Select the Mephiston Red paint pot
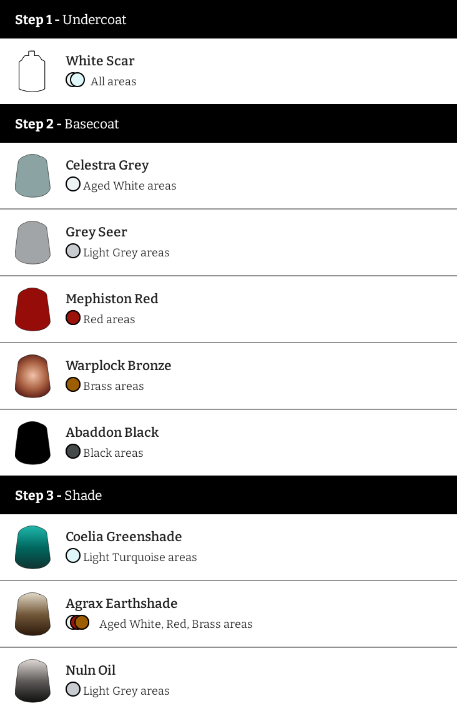457x711 pixels. [33, 309]
